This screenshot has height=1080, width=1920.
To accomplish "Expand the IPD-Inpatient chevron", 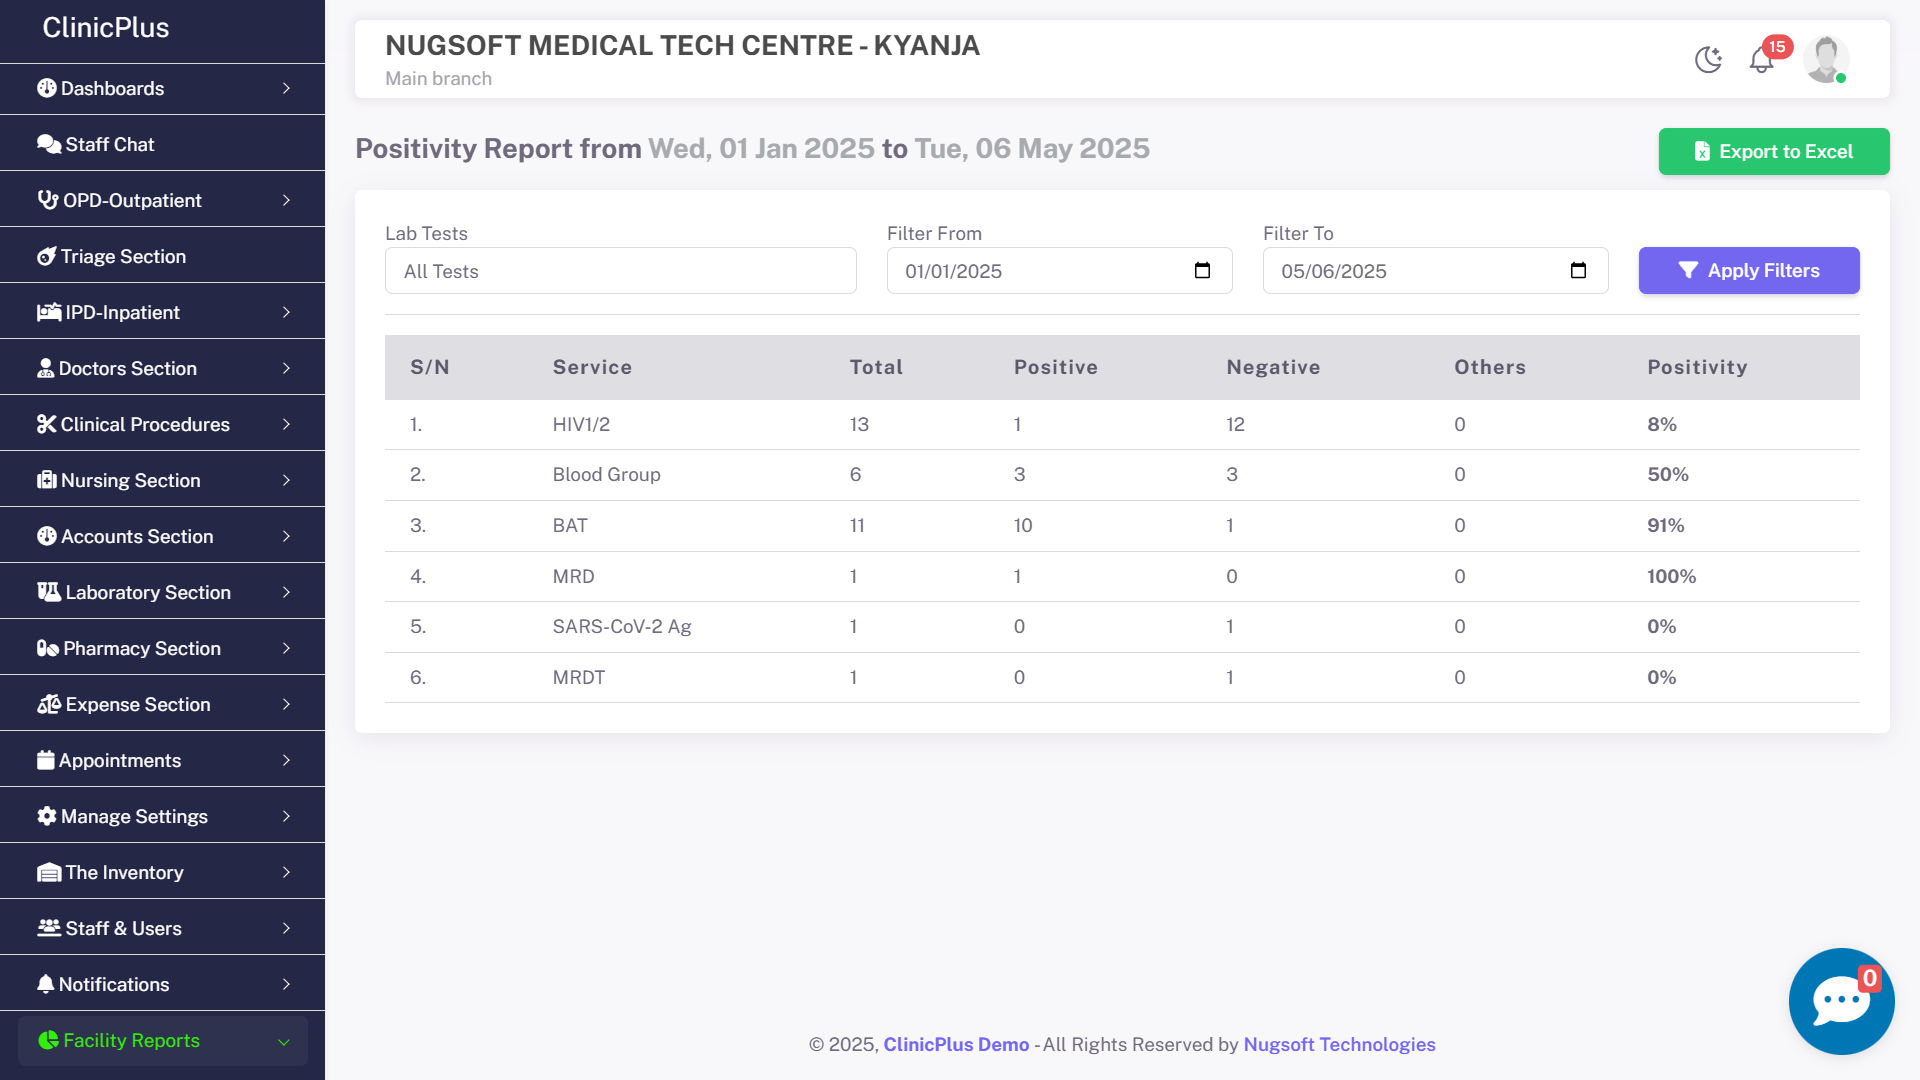I will [286, 312].
